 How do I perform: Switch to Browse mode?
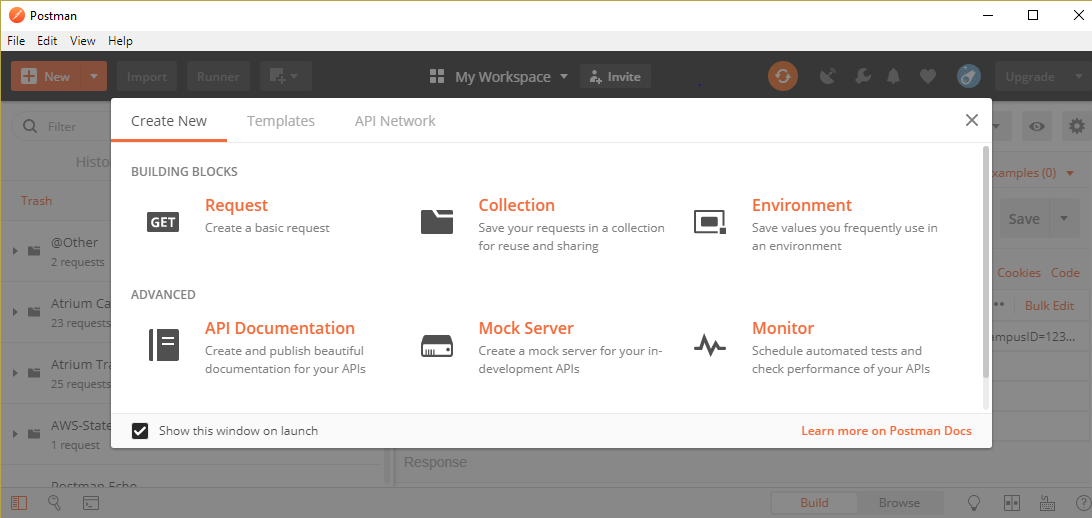(x=899, y=503)
